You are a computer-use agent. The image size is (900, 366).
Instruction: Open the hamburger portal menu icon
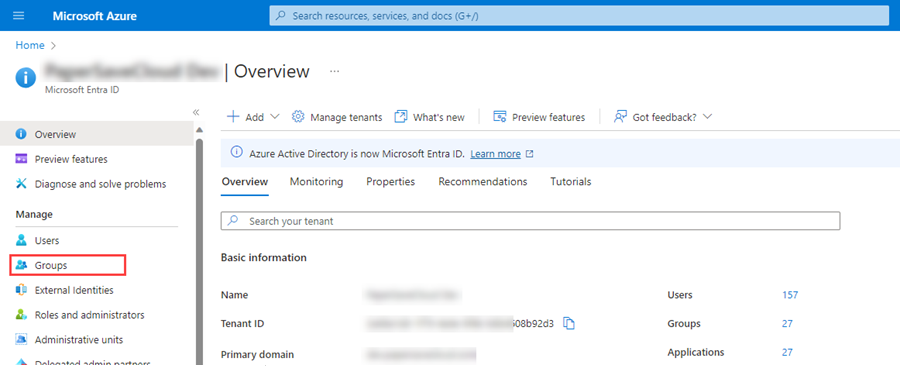pos(19,15)
